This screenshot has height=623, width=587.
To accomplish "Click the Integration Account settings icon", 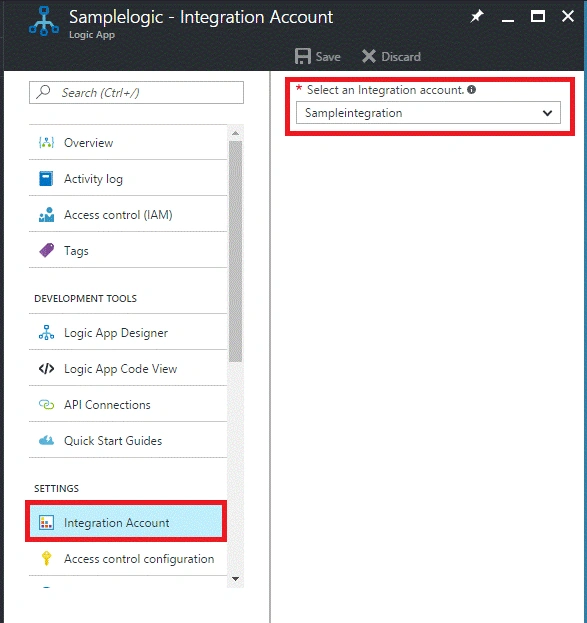I will click(x=46, y=522).
